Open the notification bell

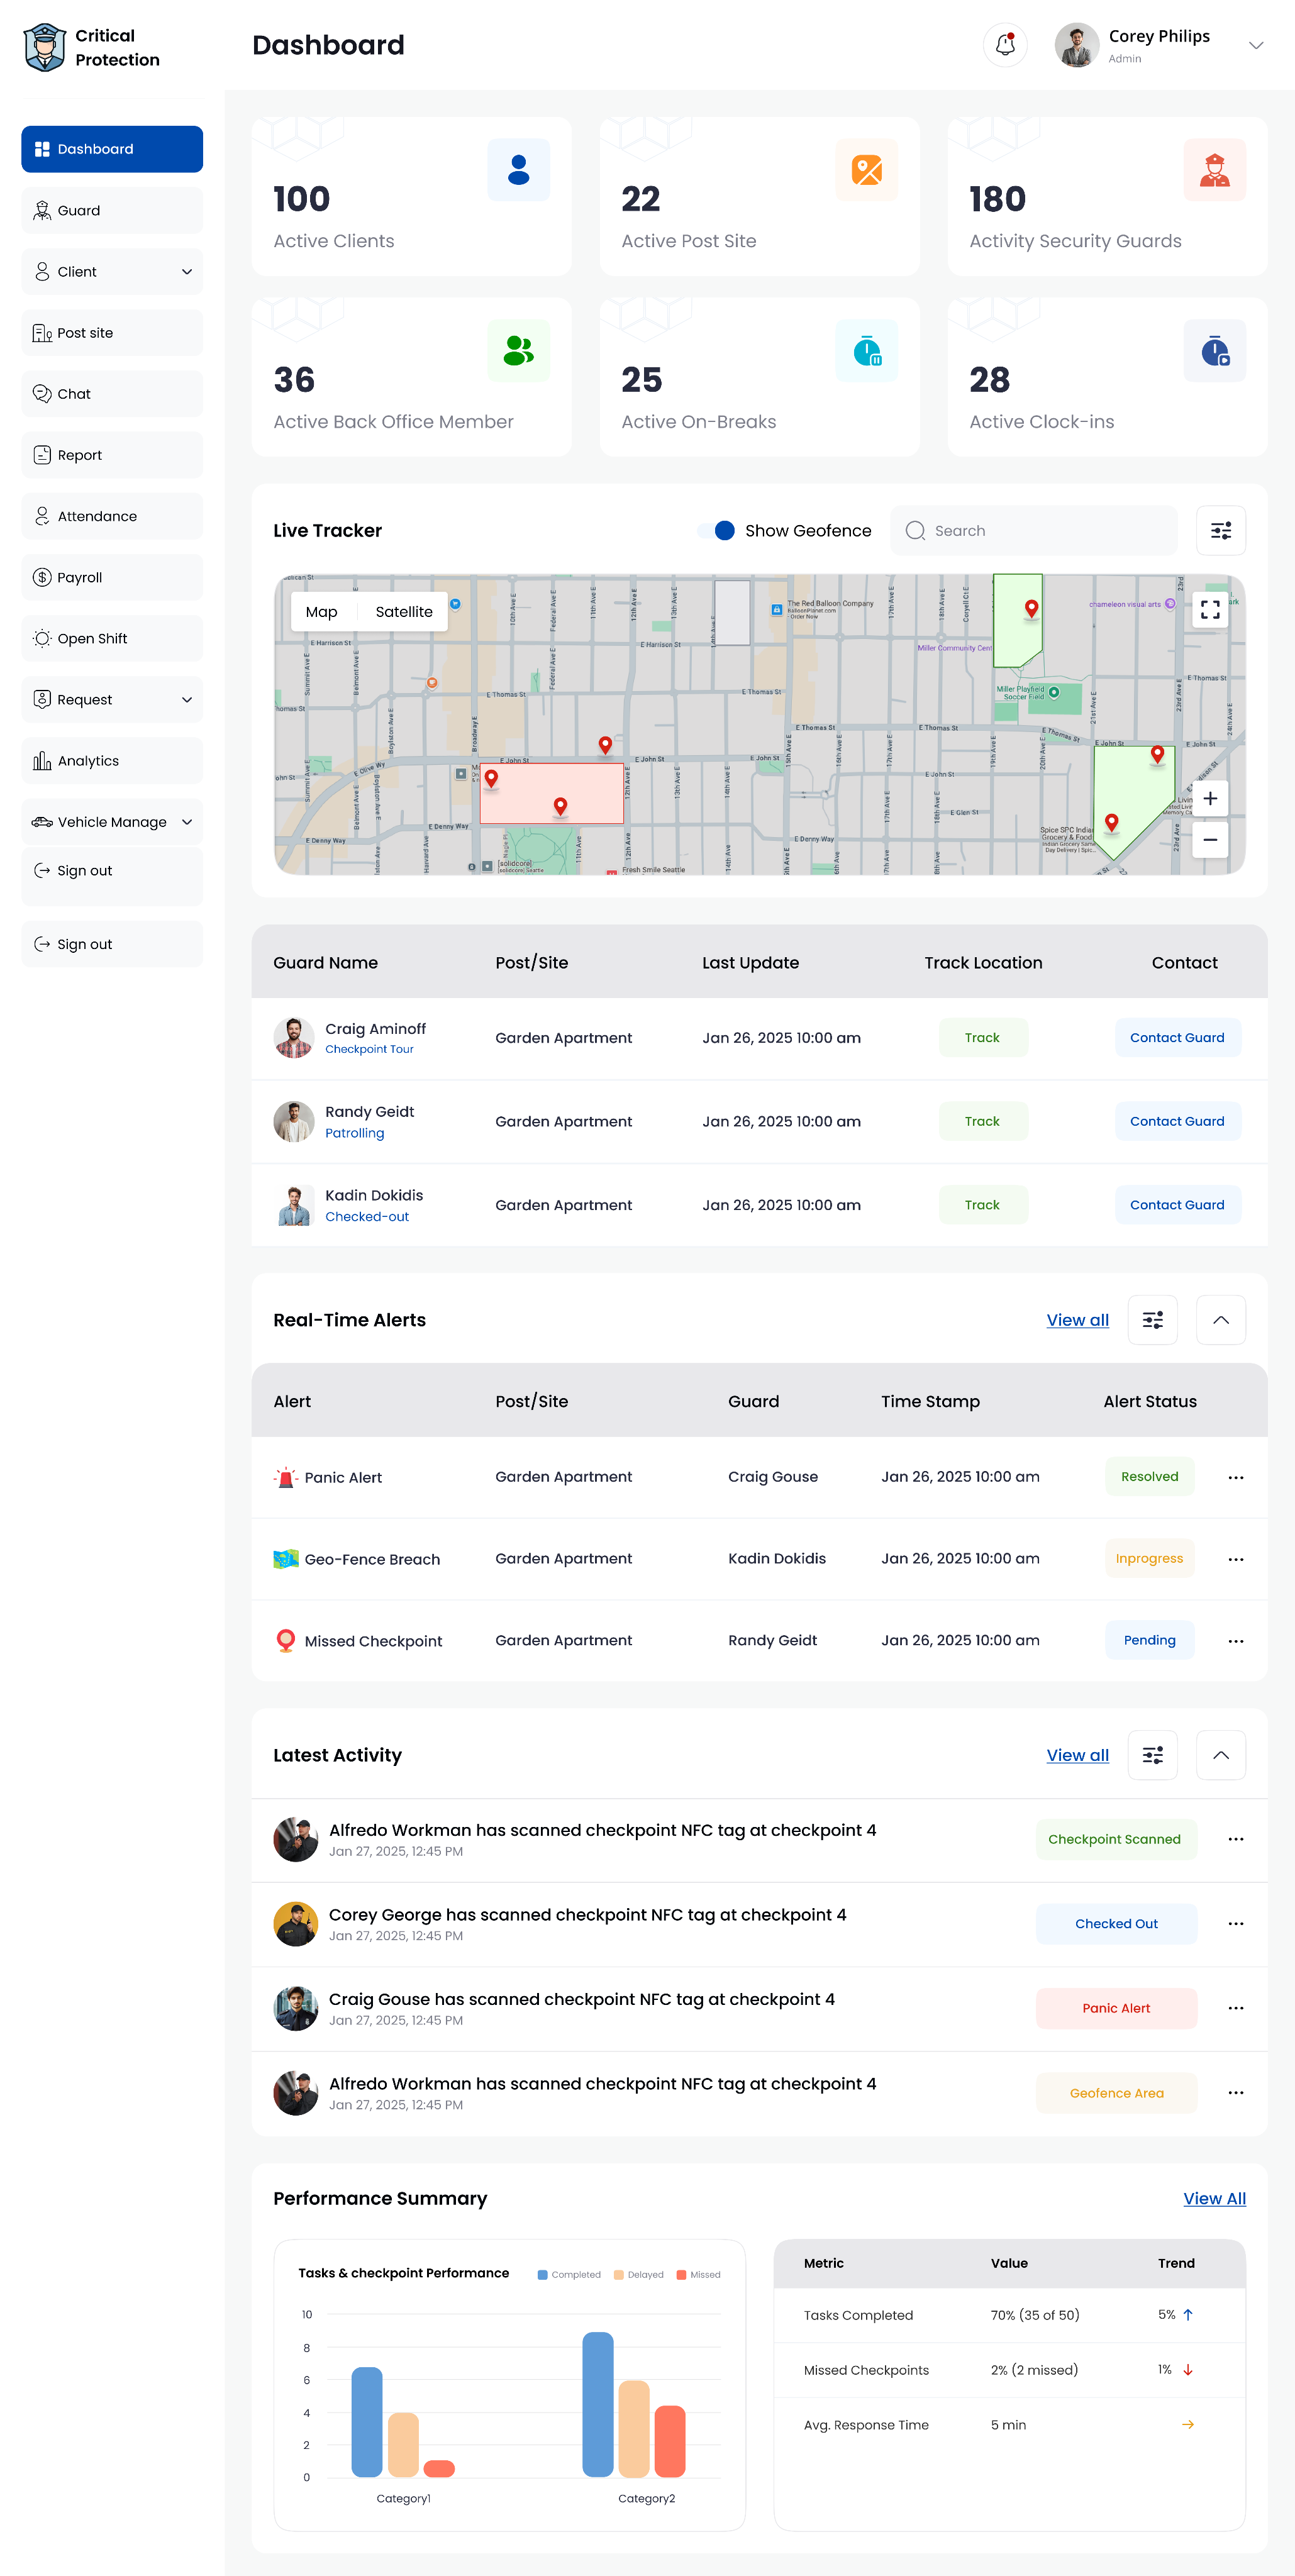coord(1005,45)
